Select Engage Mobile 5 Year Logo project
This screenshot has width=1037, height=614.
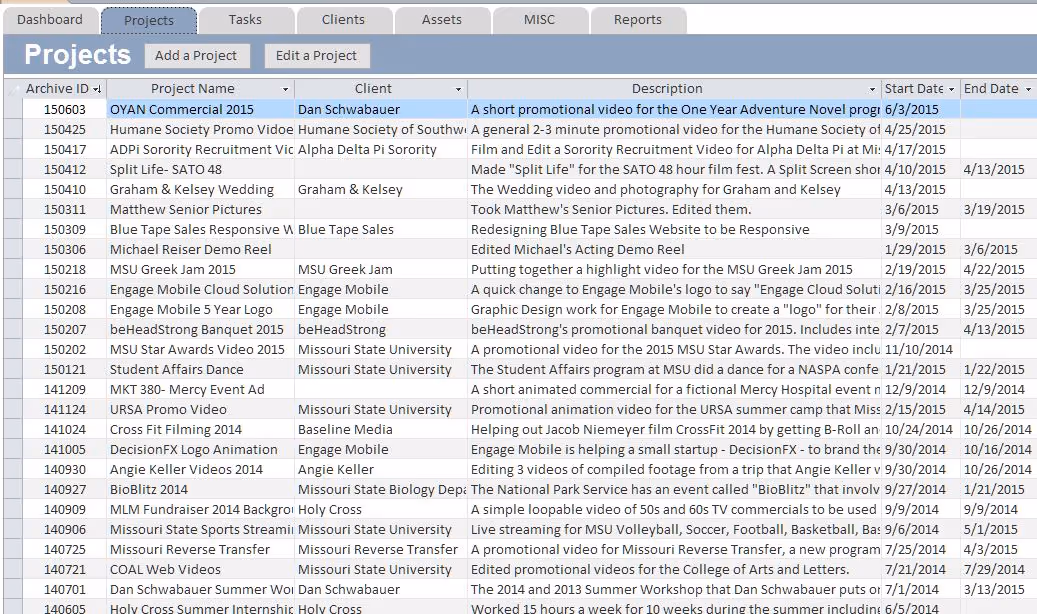click(200, 310)
